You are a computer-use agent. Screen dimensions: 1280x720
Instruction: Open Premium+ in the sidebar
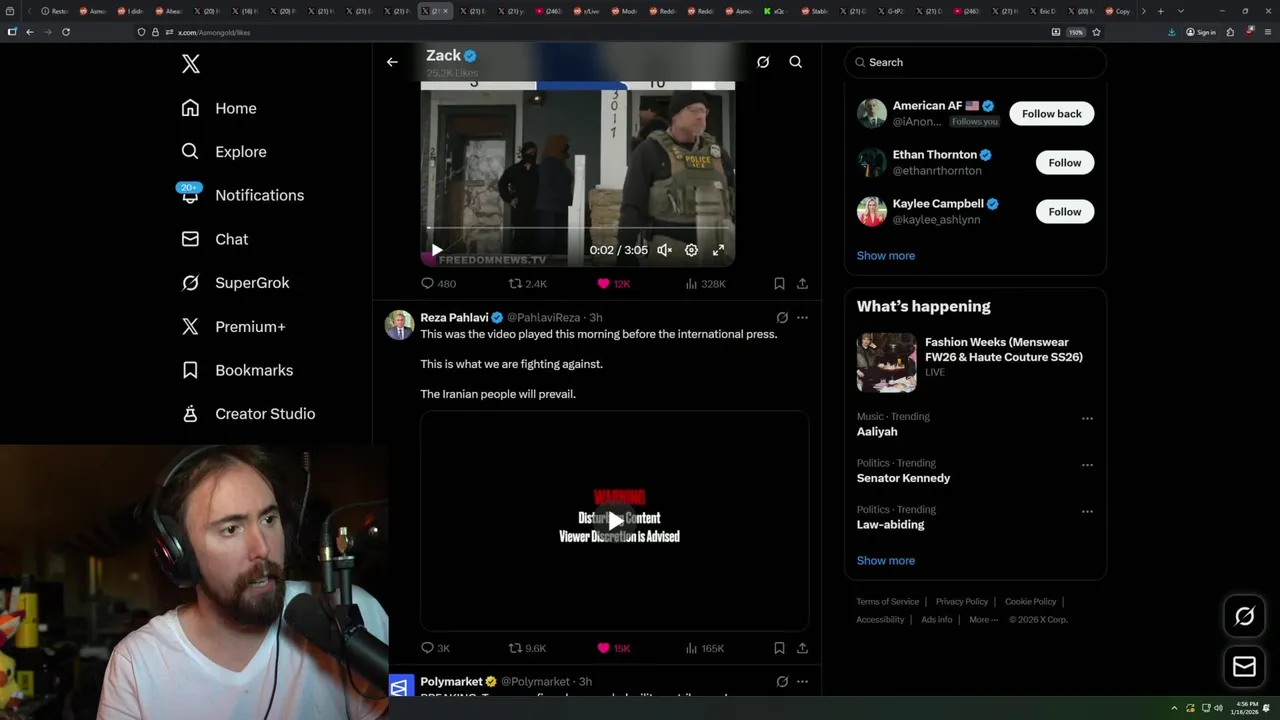coord(233,326)
